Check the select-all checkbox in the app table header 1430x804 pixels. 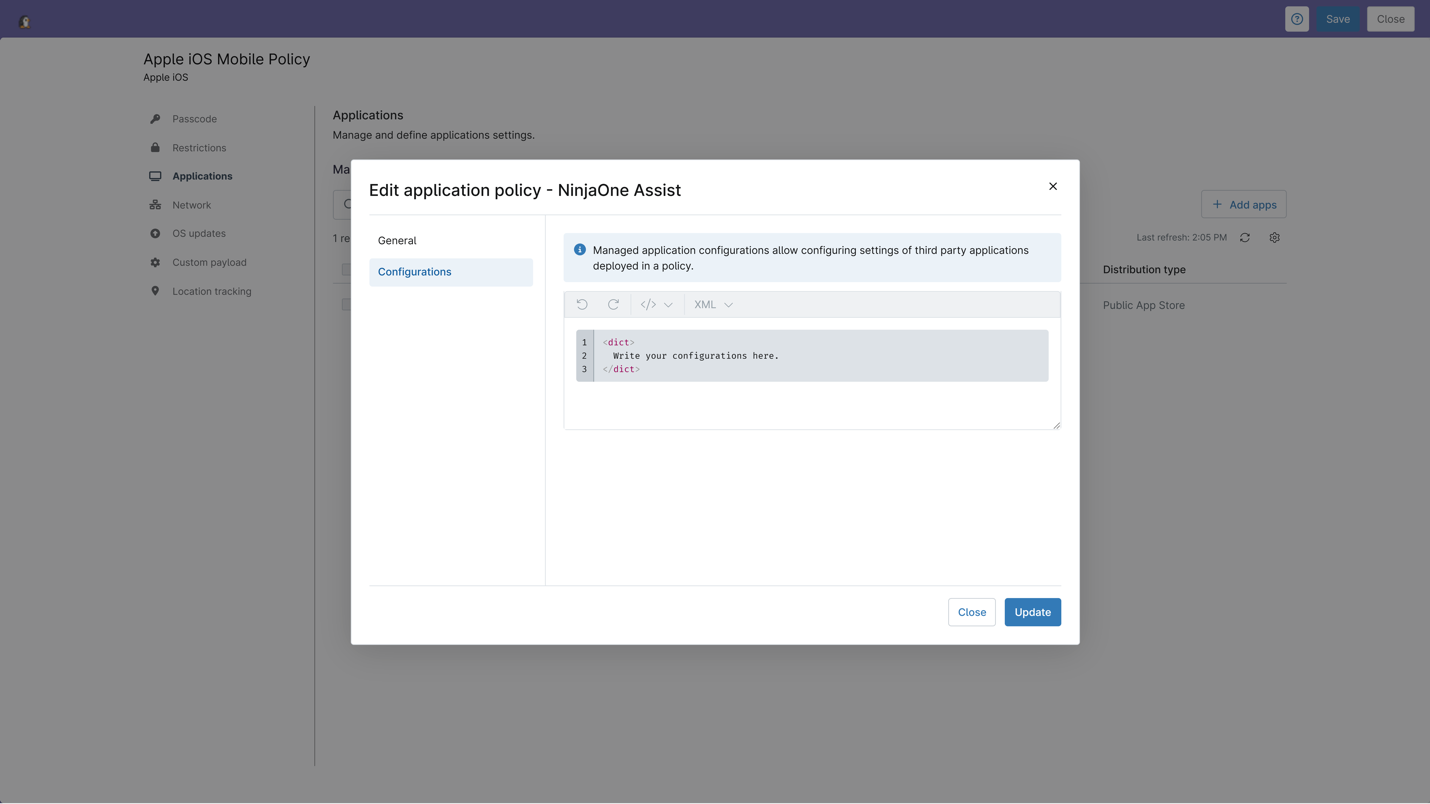347,269
